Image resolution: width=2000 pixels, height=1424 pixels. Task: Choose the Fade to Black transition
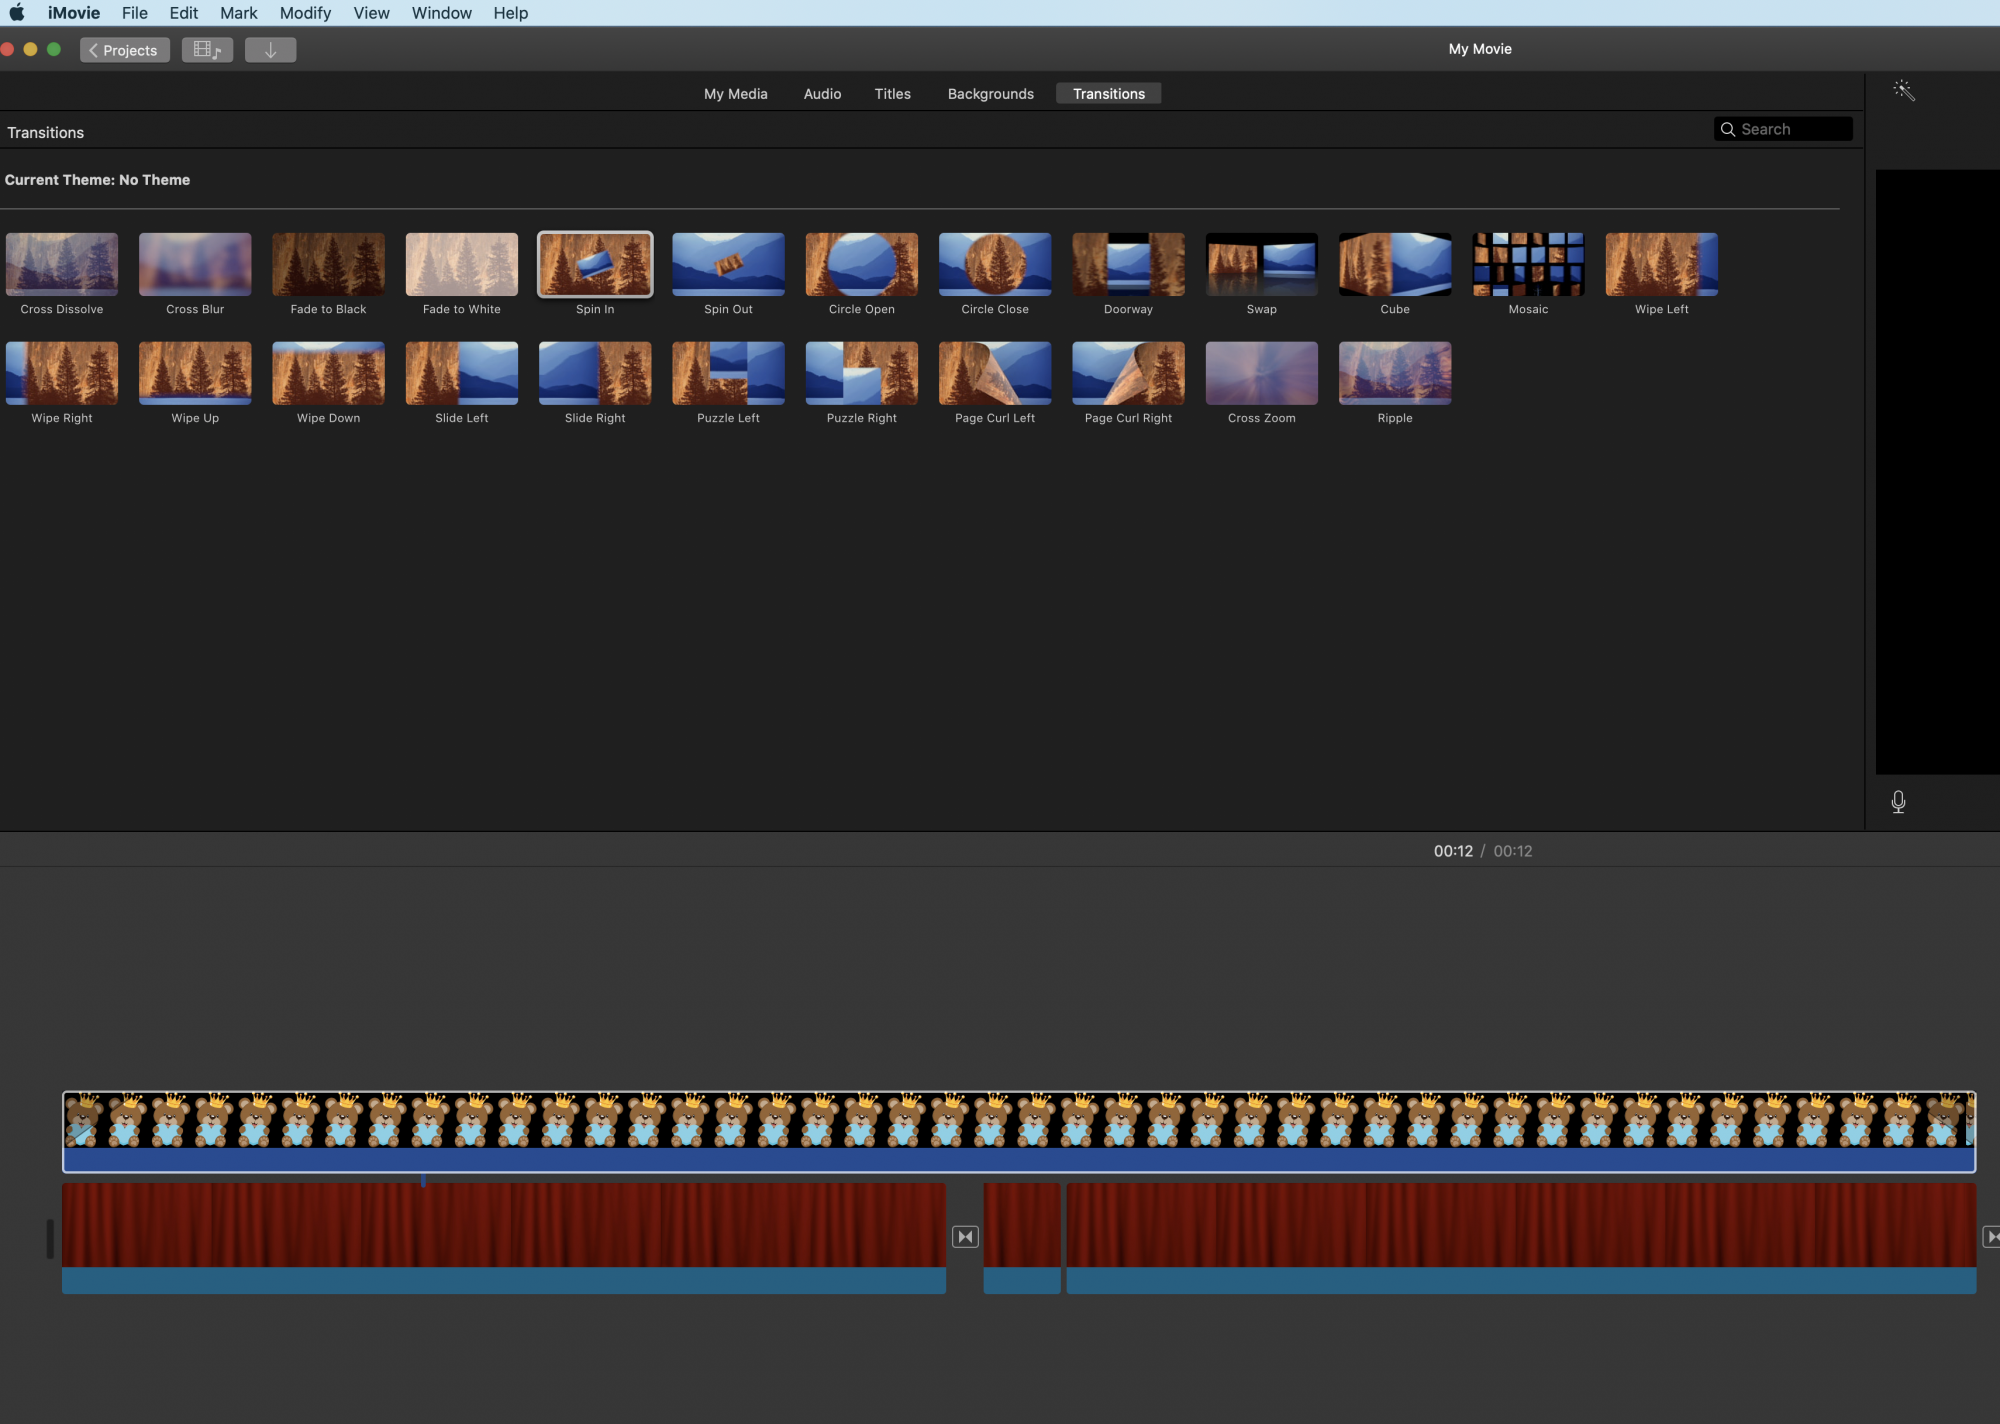(x=328, y=265)
